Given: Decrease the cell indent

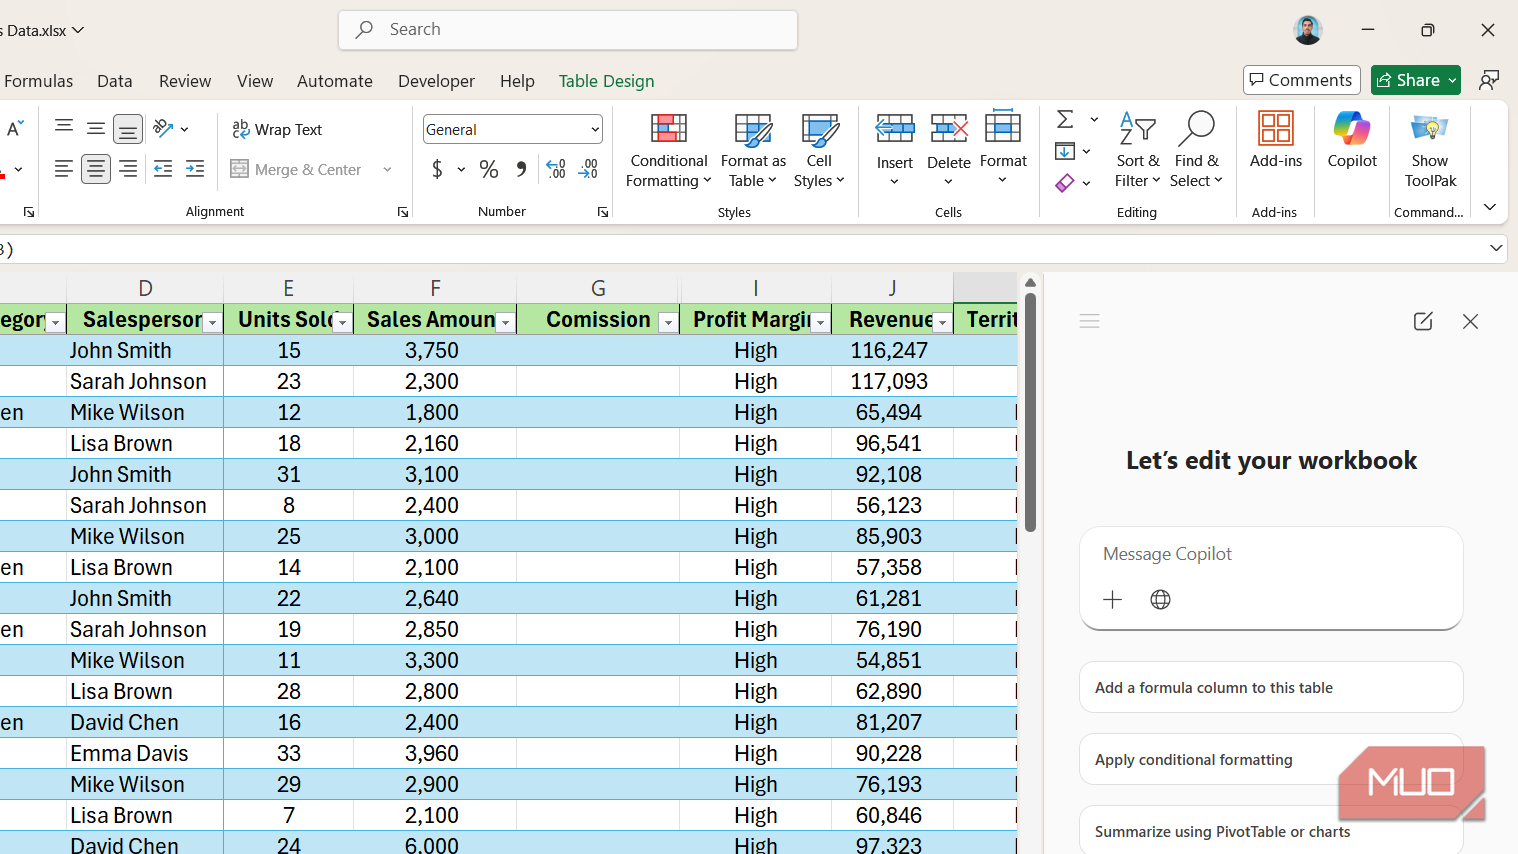Looking at the screenshot, I should pyautogui.click(x=163, y=169).
